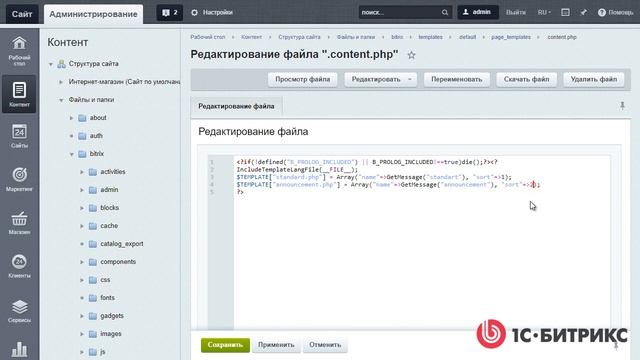The width and height of the screenshot is (640, 360).
Task: Collapse the Структура сайта tree node
Action: pos(51,64)
